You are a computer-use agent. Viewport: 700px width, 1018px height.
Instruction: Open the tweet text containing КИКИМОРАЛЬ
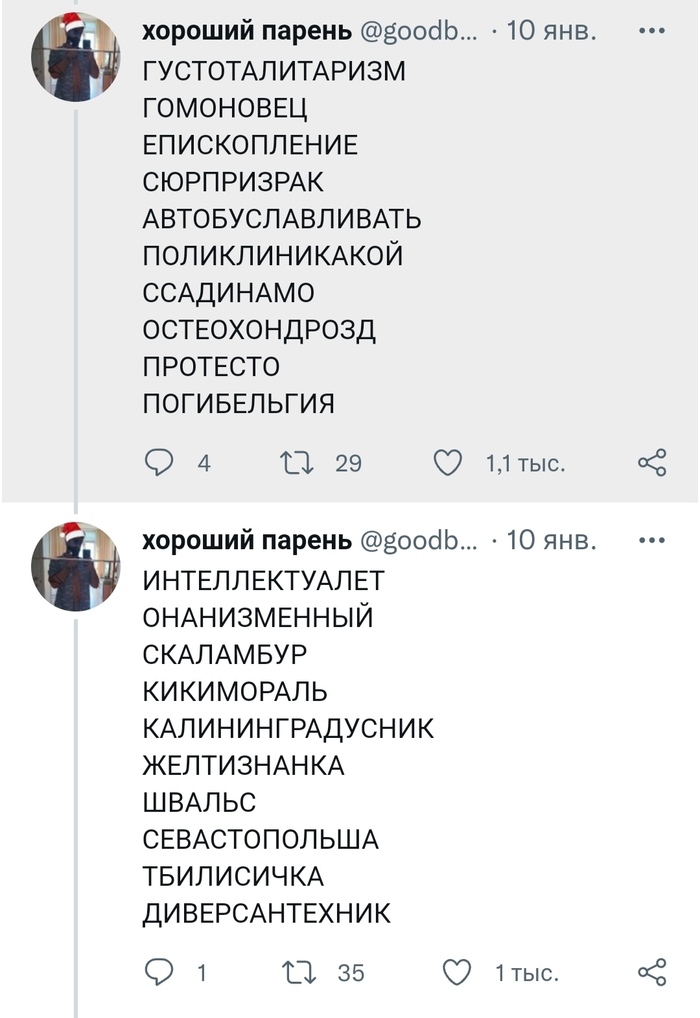click(235, 691)
